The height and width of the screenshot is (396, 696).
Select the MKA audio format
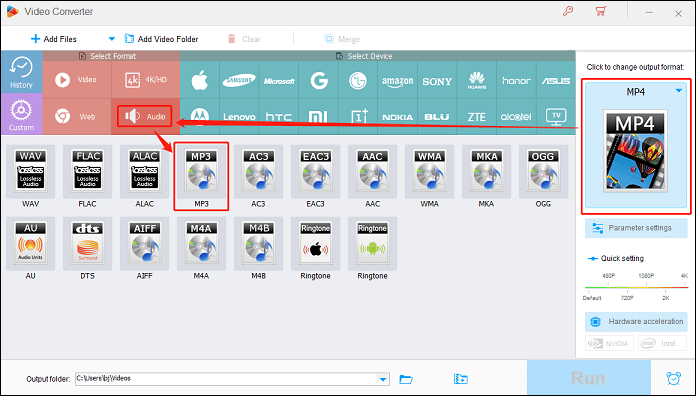pyautogui.click(x=486, y=171)
